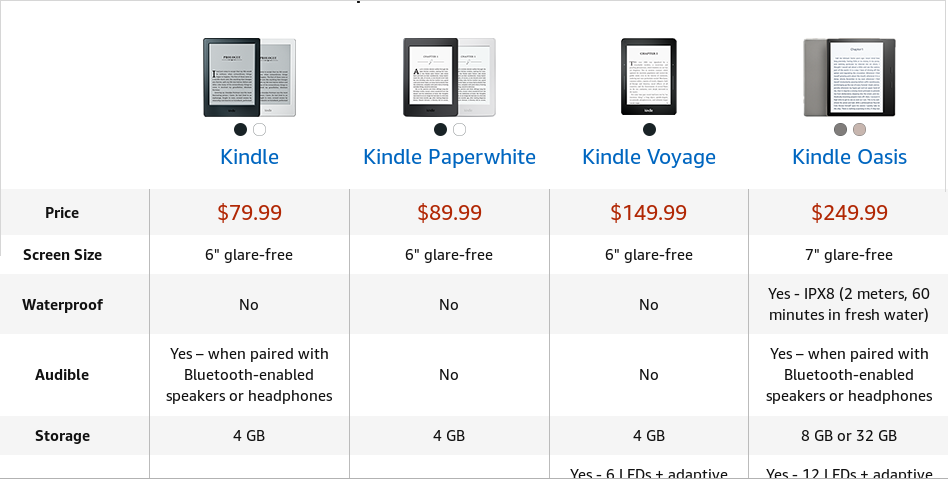
Task: Select the white color swatch under Kindle
Action: coord(259,129)
